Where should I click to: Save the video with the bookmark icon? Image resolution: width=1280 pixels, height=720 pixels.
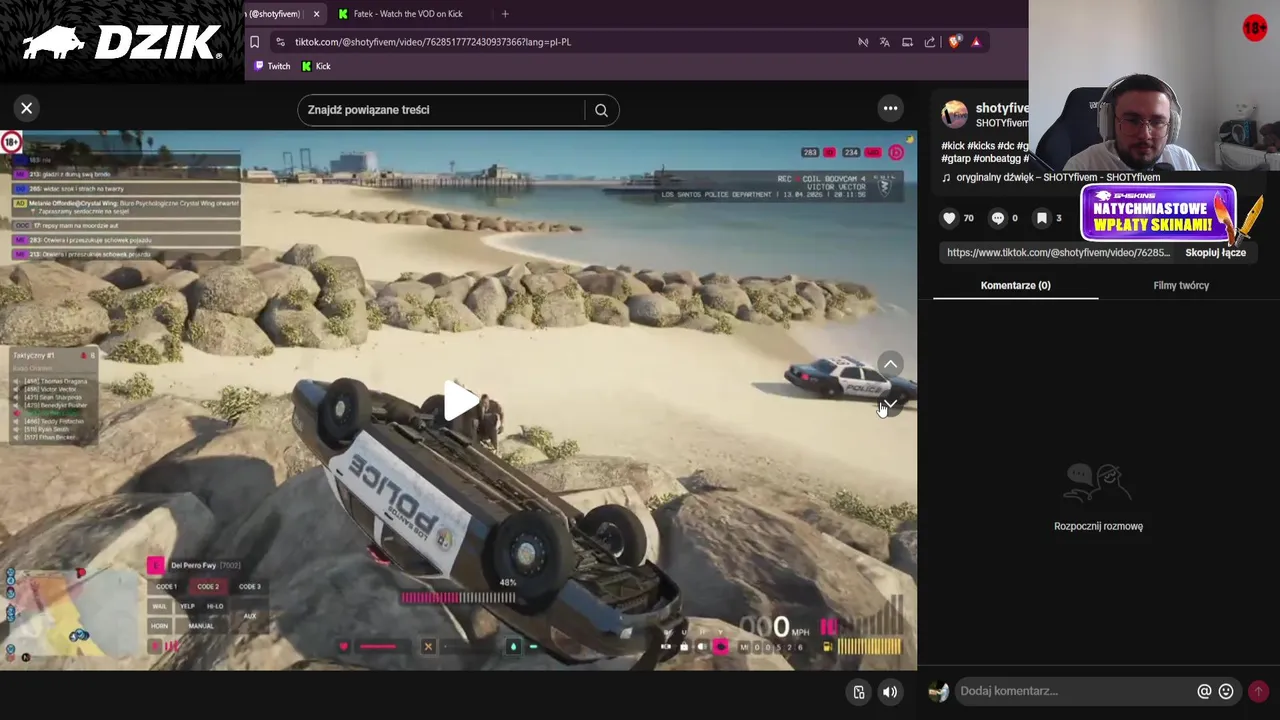tap(1042, 218)
